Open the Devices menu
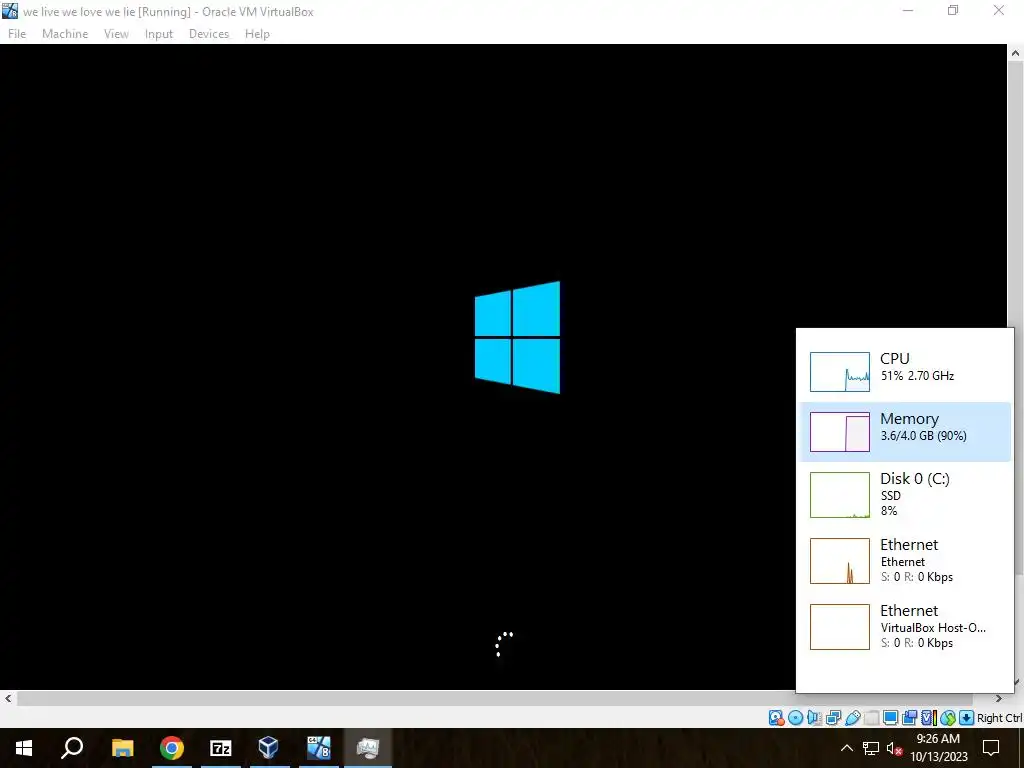Viewport: 1024px width, 768px height. coord(209,34)
